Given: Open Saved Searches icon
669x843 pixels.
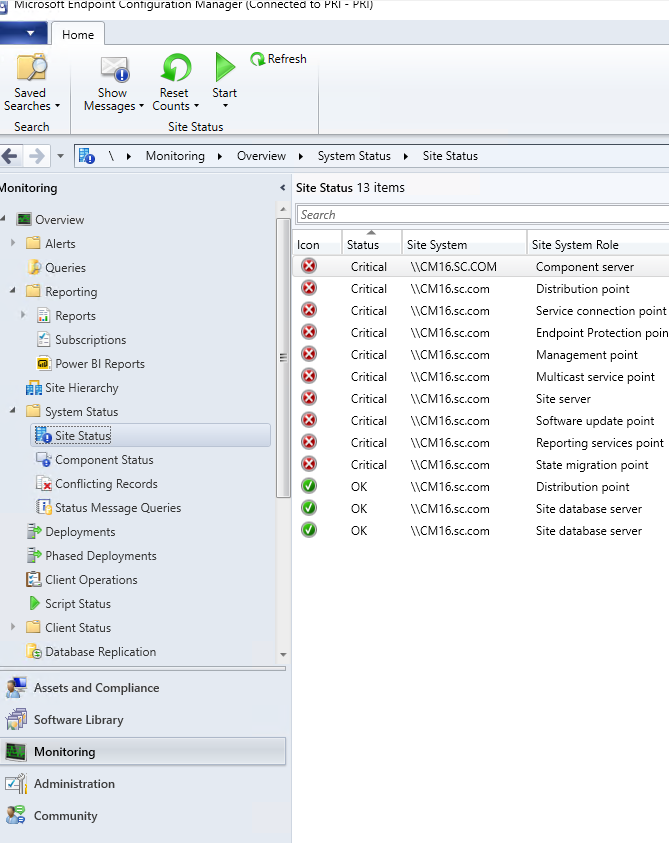Looking at the screenshot, I should (32, 68).
